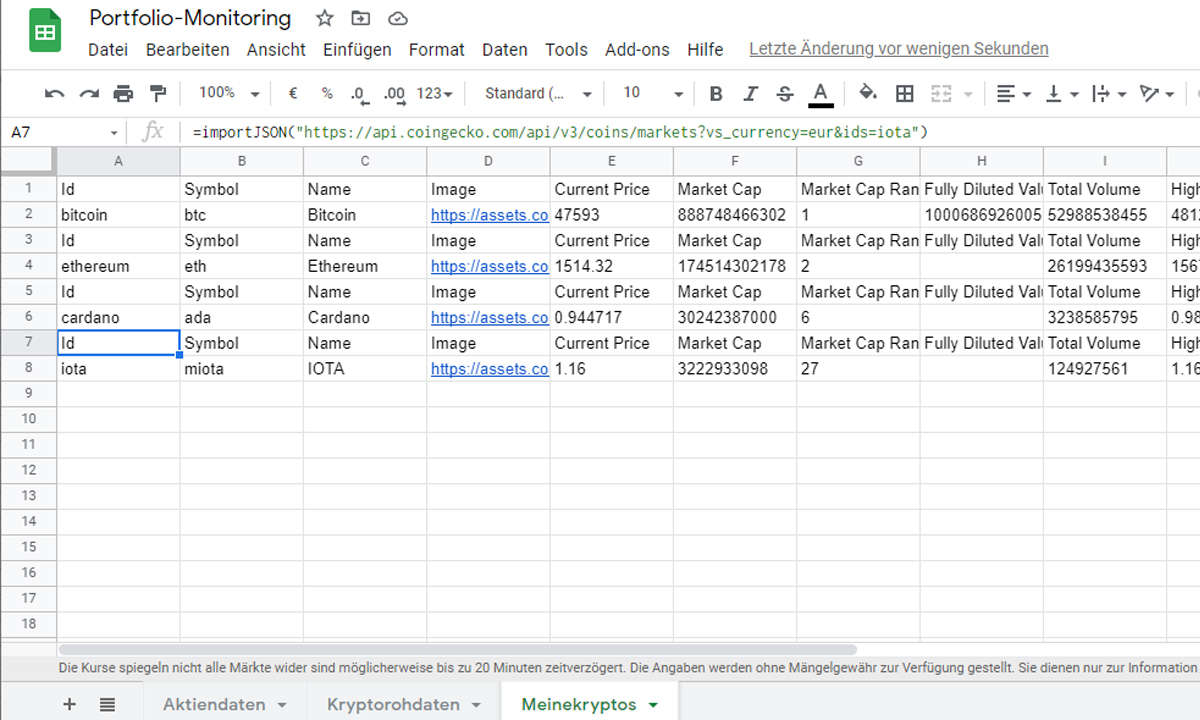The image size is (1200, 720).
Task: Open the Datei menu
Action: click(108, 49)
